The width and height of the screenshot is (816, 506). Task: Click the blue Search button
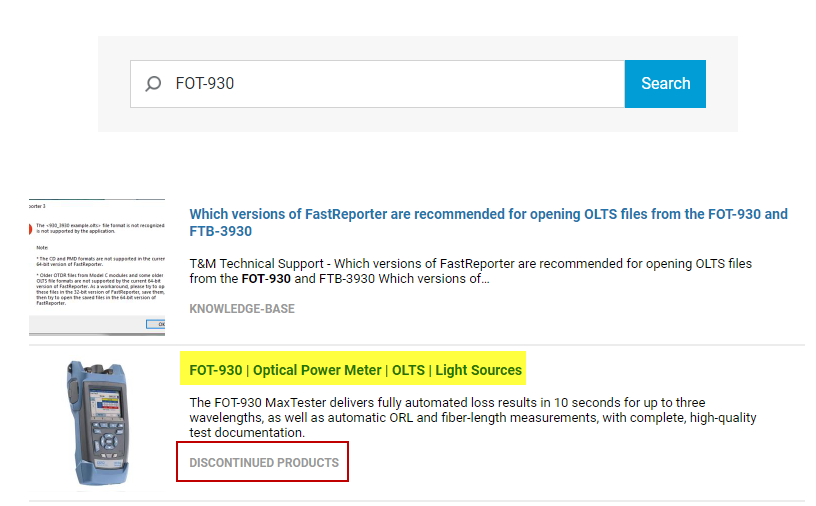coord(665,84)
